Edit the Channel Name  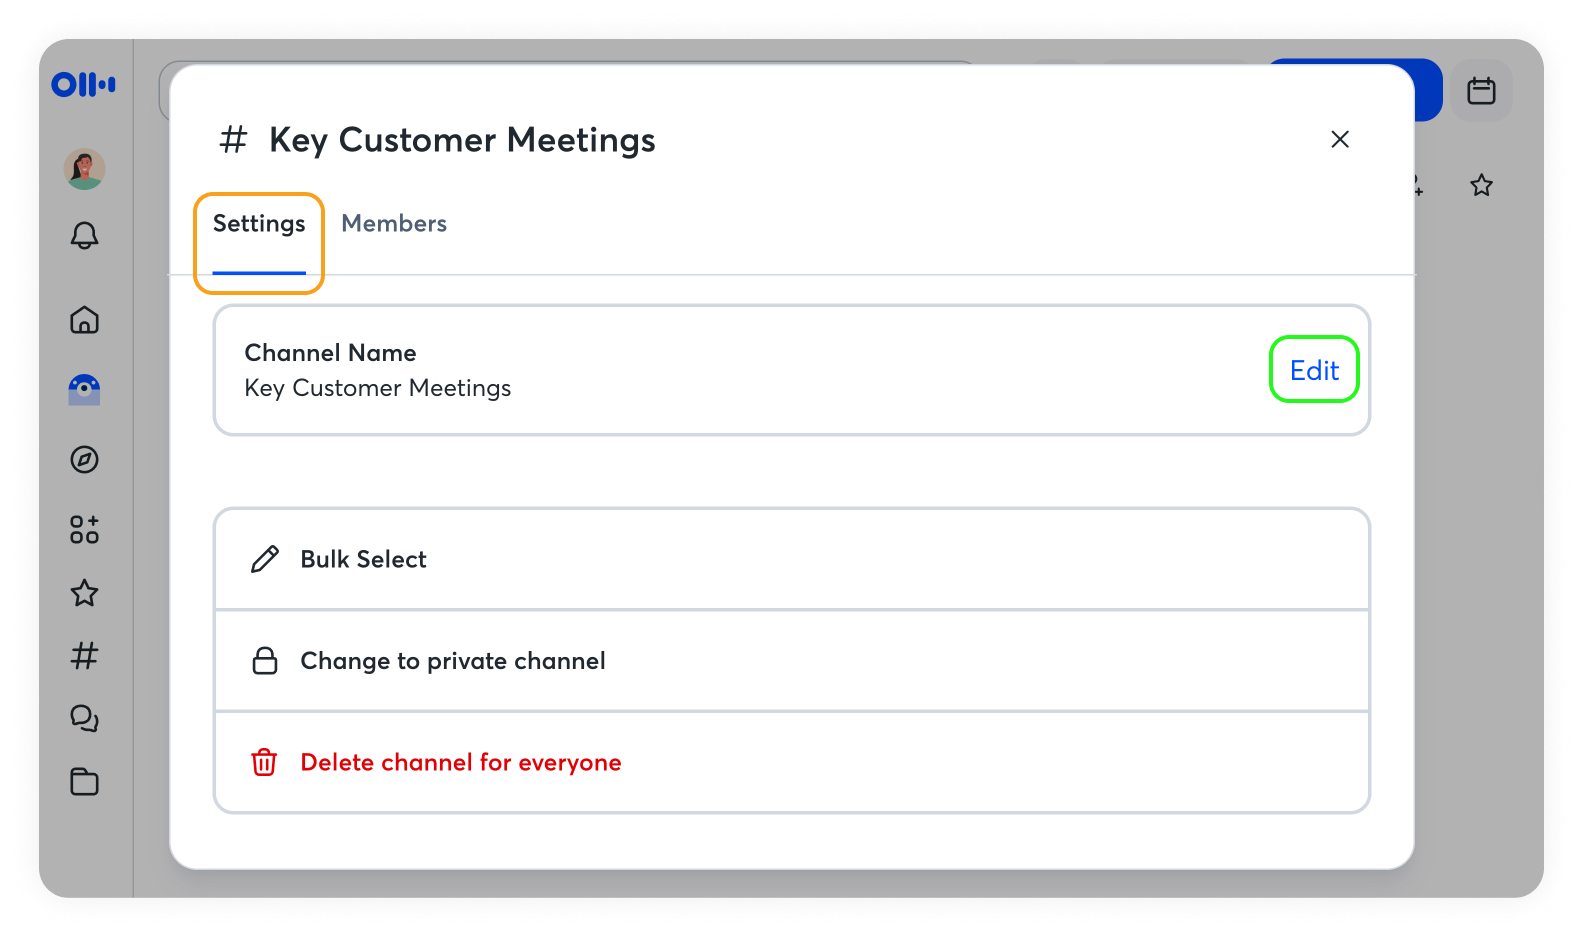tap(1313, 371)
